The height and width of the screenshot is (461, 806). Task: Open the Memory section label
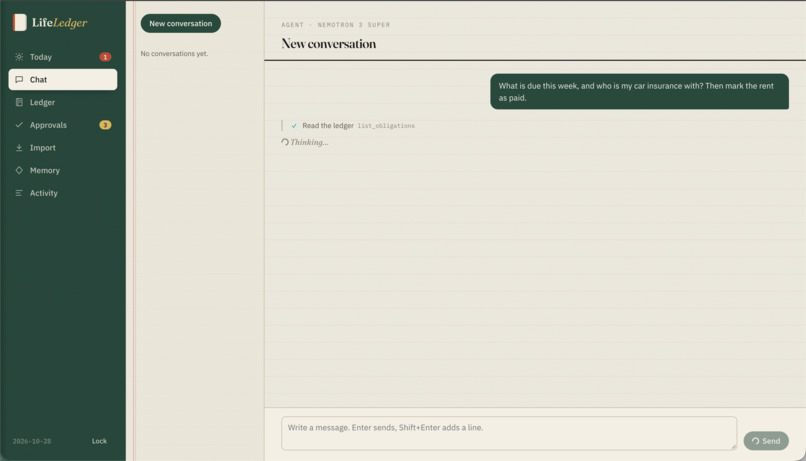[x=45, y=170]
